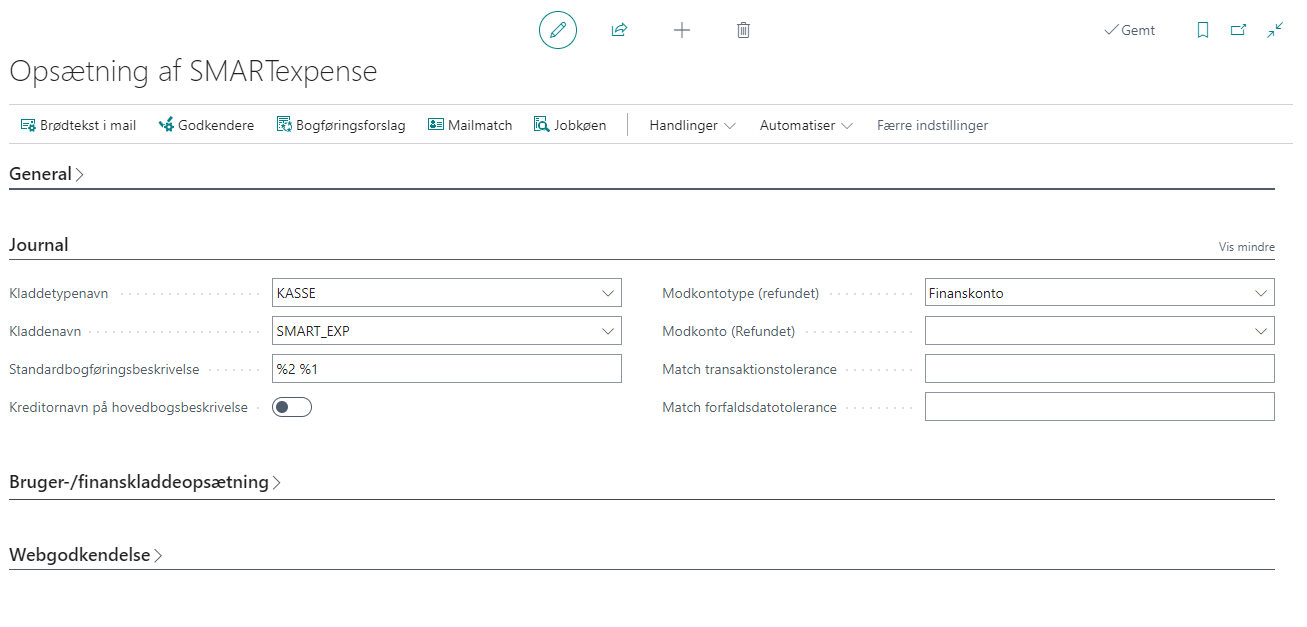Click the Vis mindre link
The image size is (1307, 627).
tap(1246, 247)
